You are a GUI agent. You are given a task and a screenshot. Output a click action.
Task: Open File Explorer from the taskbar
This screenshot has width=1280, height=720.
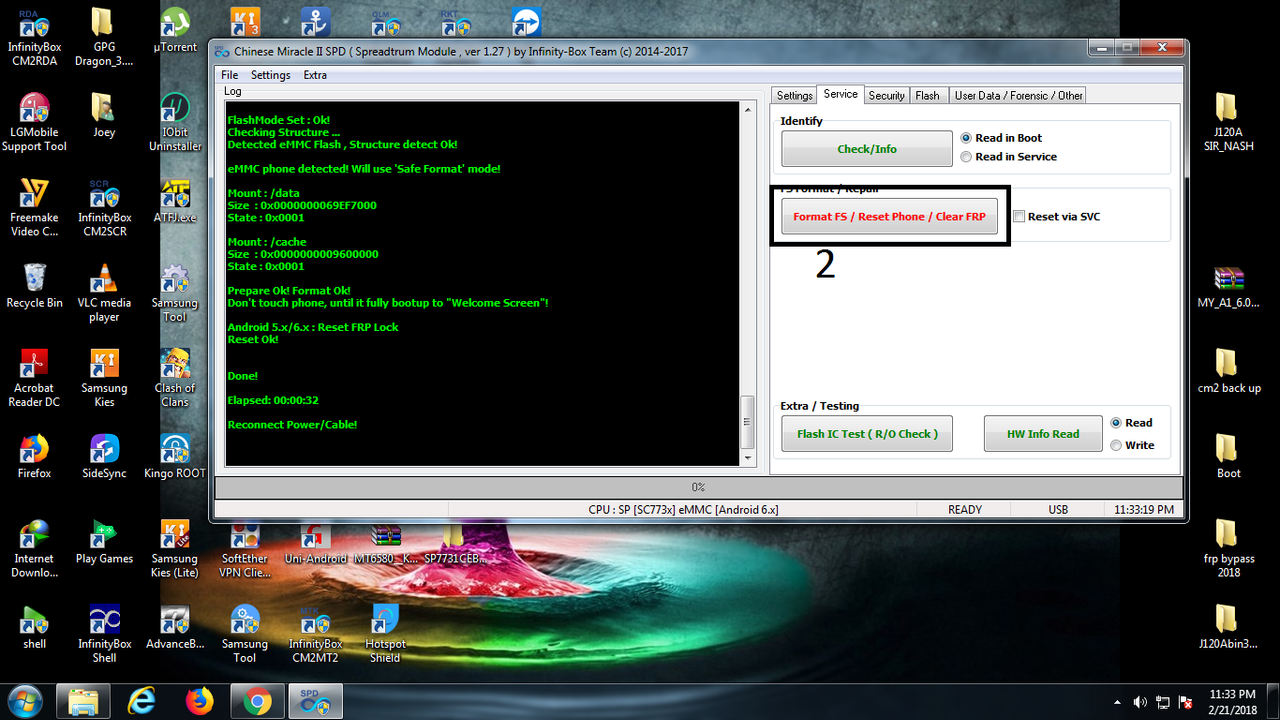click(x=83, y=702)
